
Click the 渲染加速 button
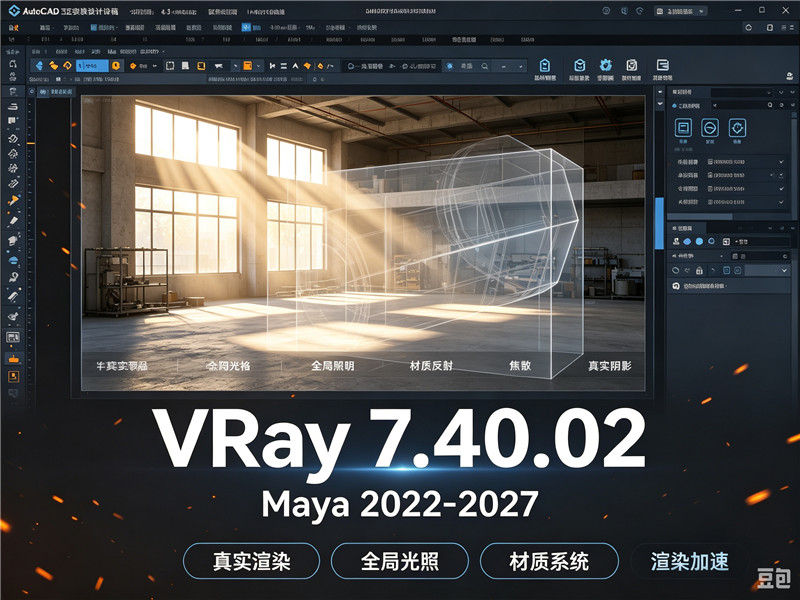689,561
